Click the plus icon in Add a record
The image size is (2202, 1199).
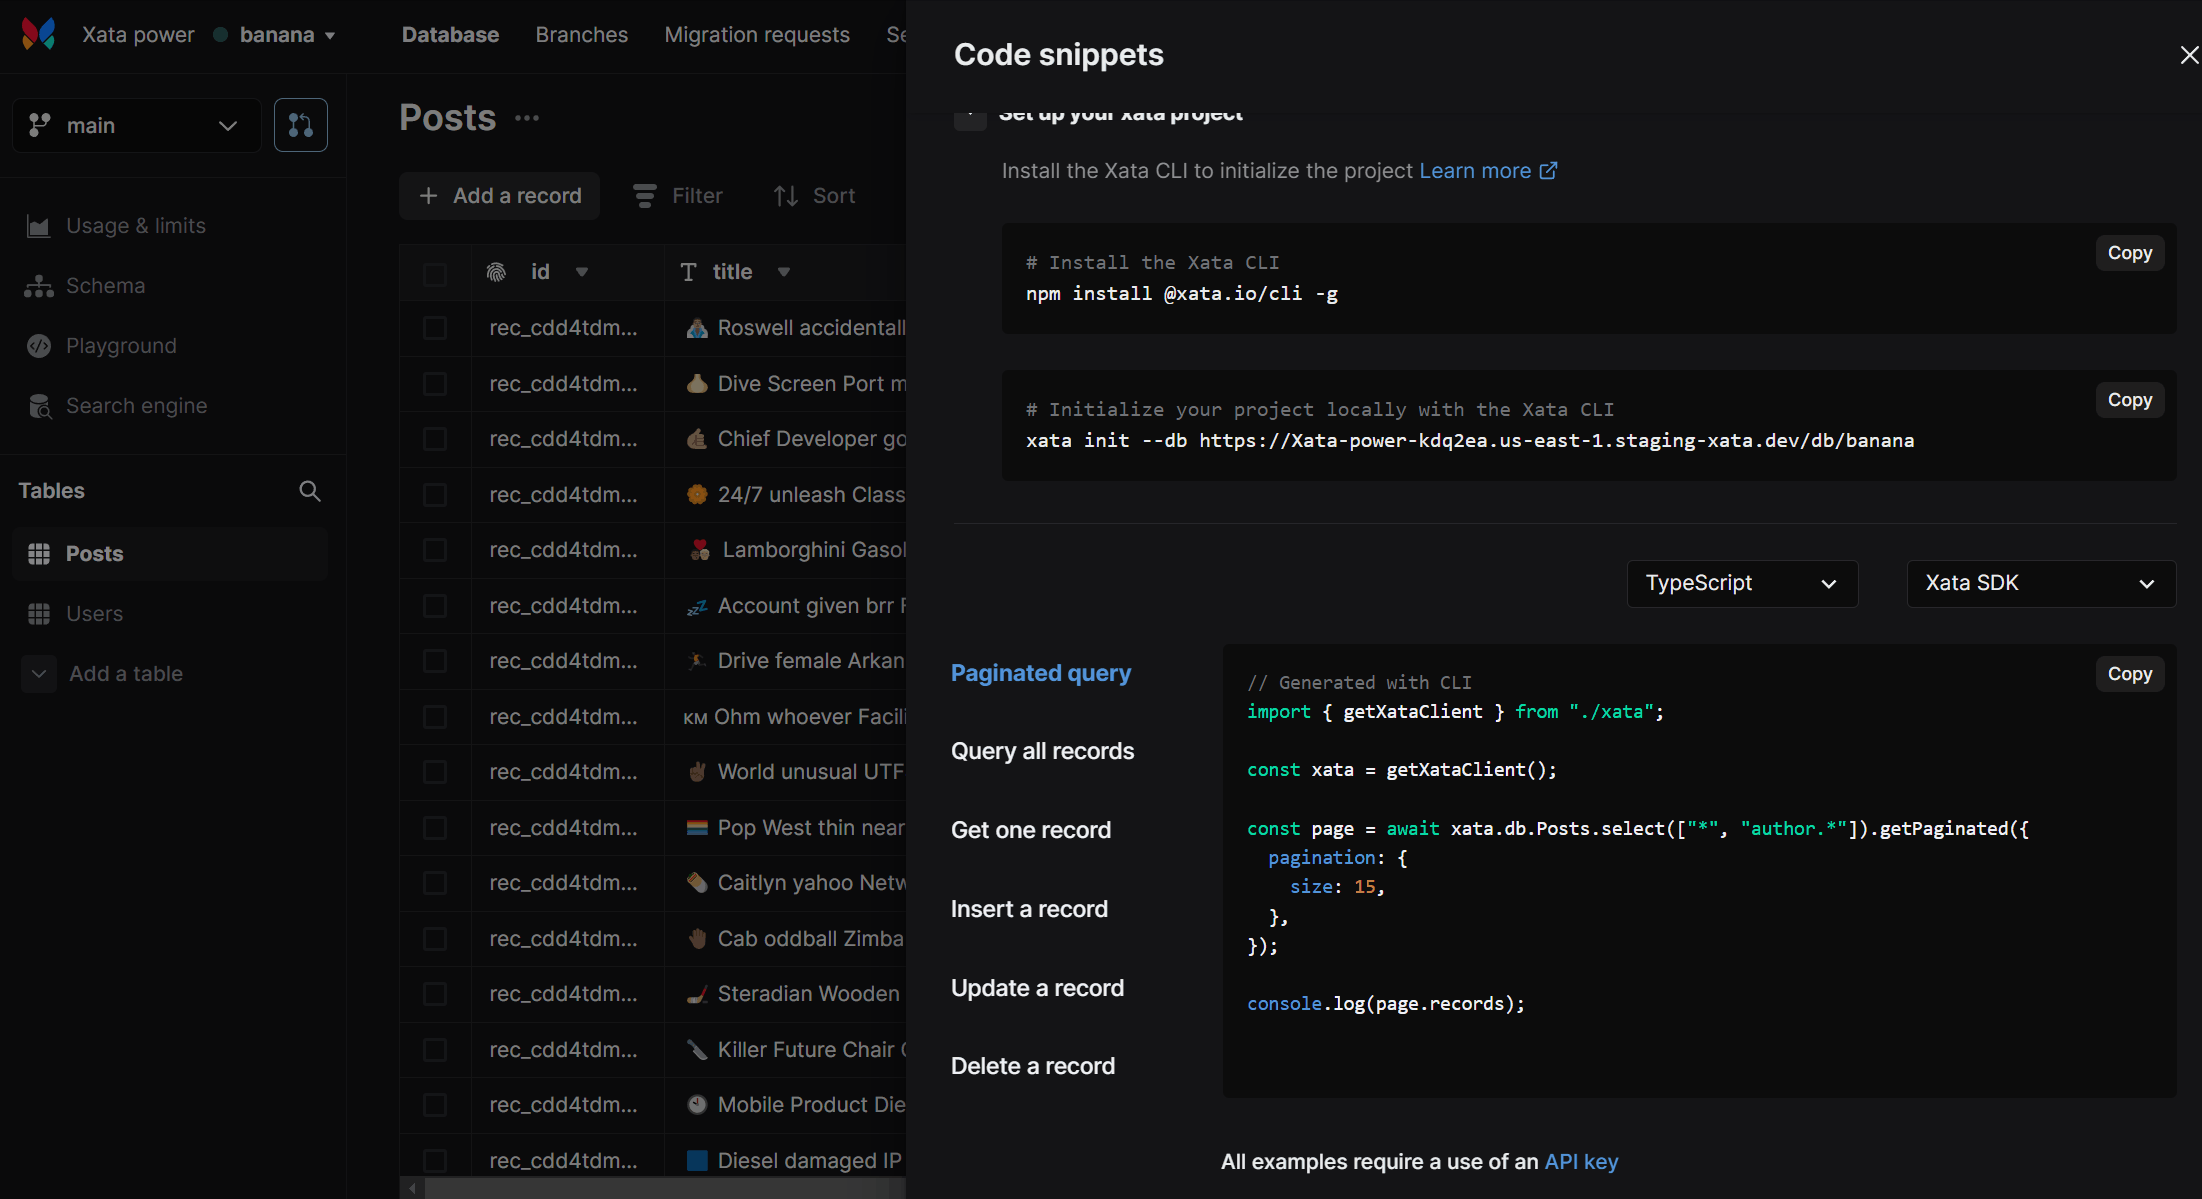tap(428, 196)
